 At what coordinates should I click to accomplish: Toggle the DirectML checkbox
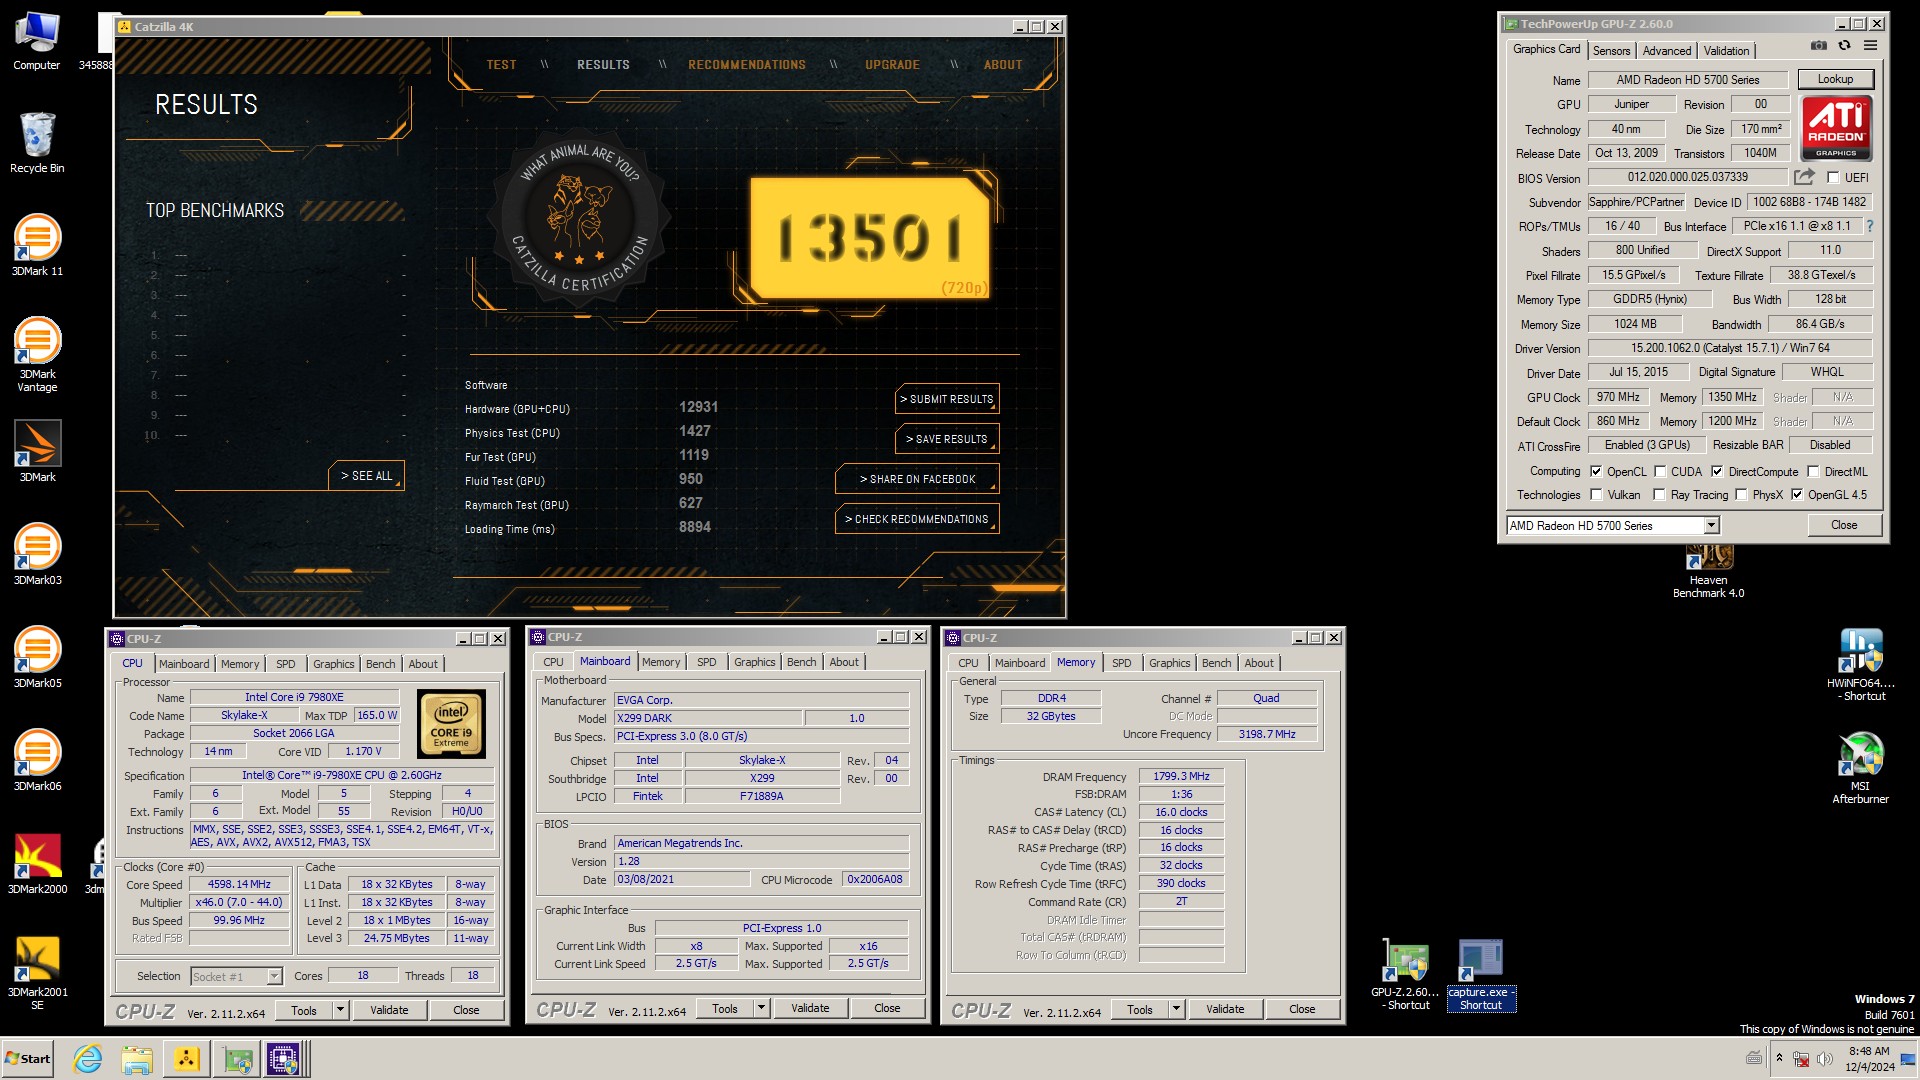(x=1813, y=471)
